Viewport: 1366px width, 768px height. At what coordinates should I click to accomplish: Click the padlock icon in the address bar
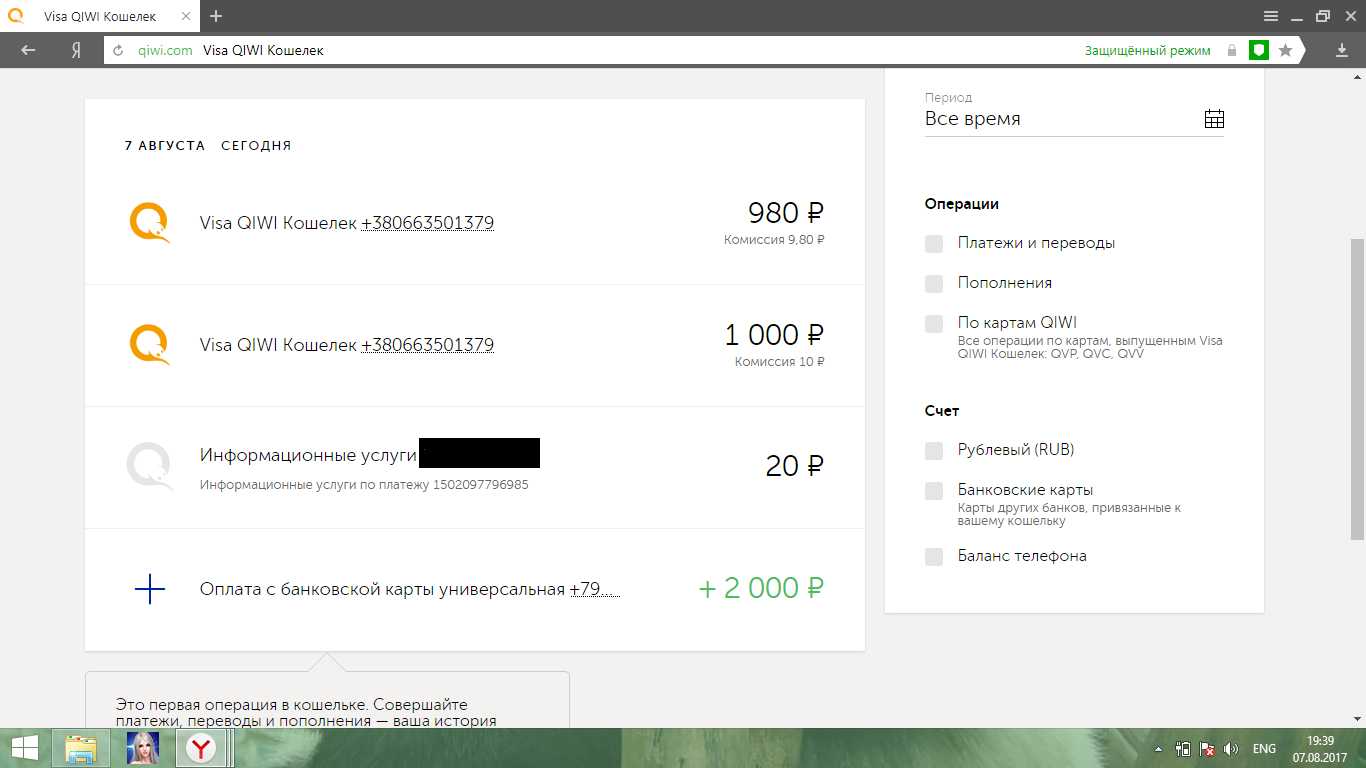tap(1232, 50)
